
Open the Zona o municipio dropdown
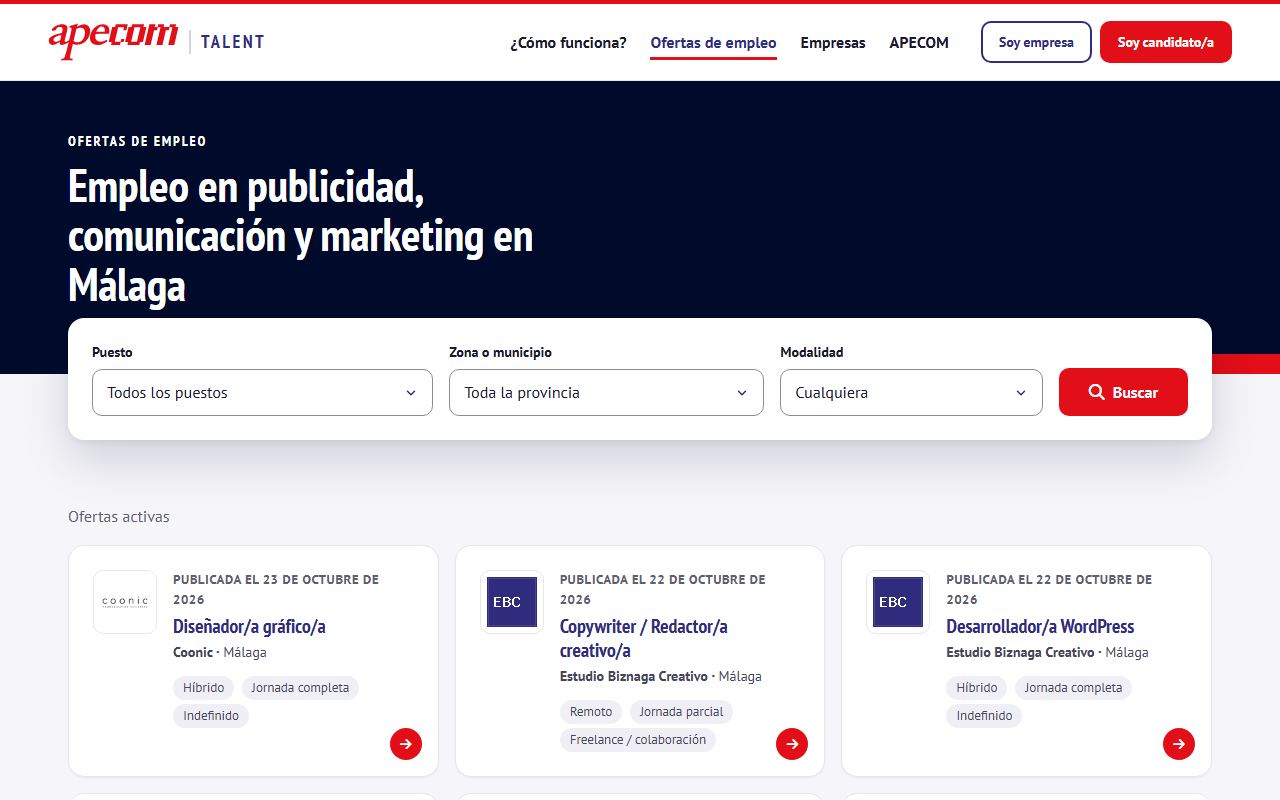[x=606, y=393]
